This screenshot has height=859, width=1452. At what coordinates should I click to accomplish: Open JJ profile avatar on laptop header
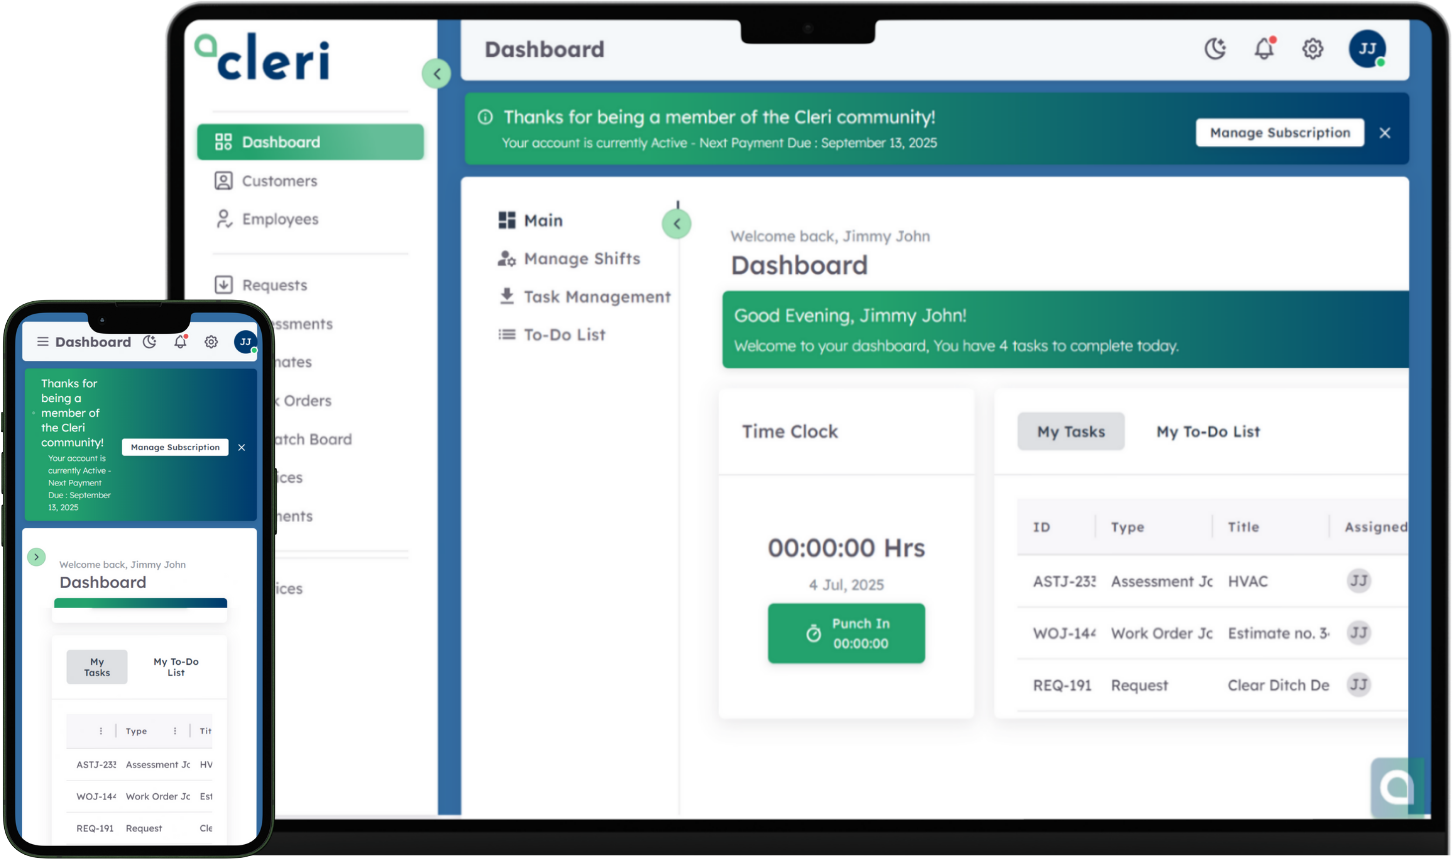1367,48
